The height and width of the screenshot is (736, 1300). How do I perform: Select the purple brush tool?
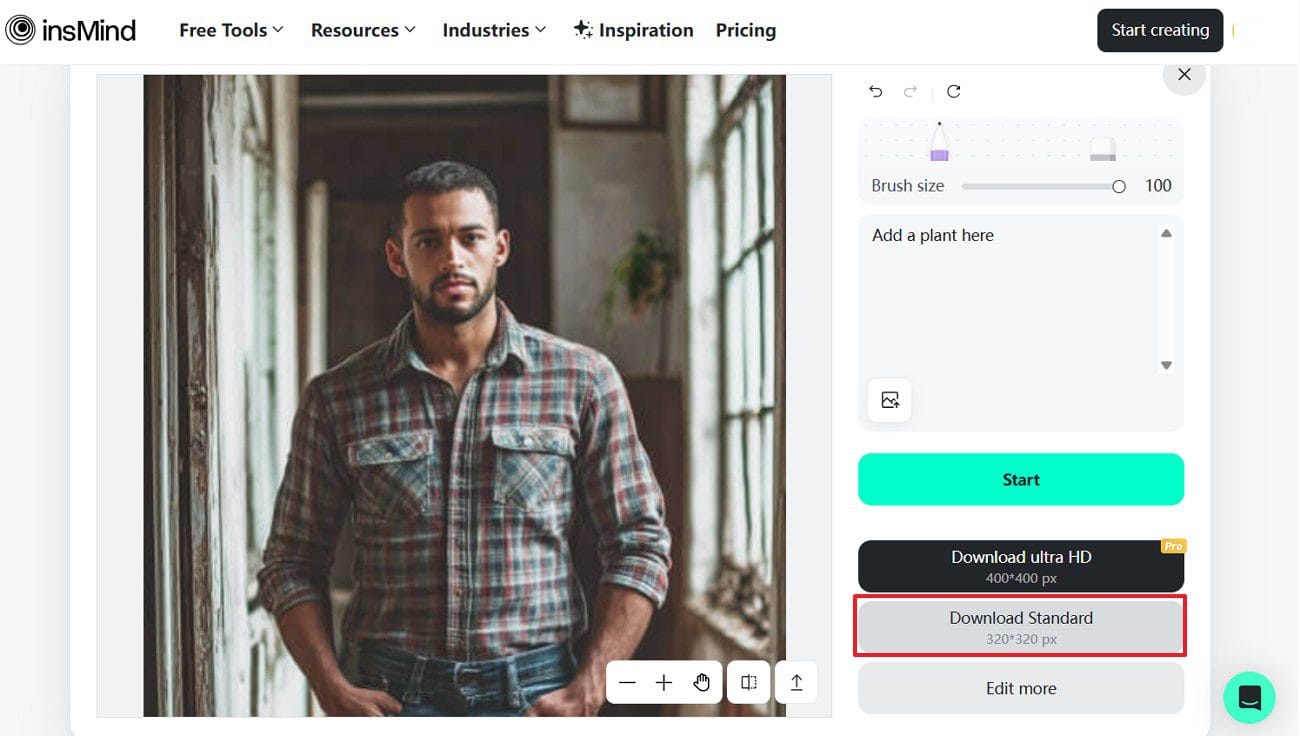(x=939, y=141)
